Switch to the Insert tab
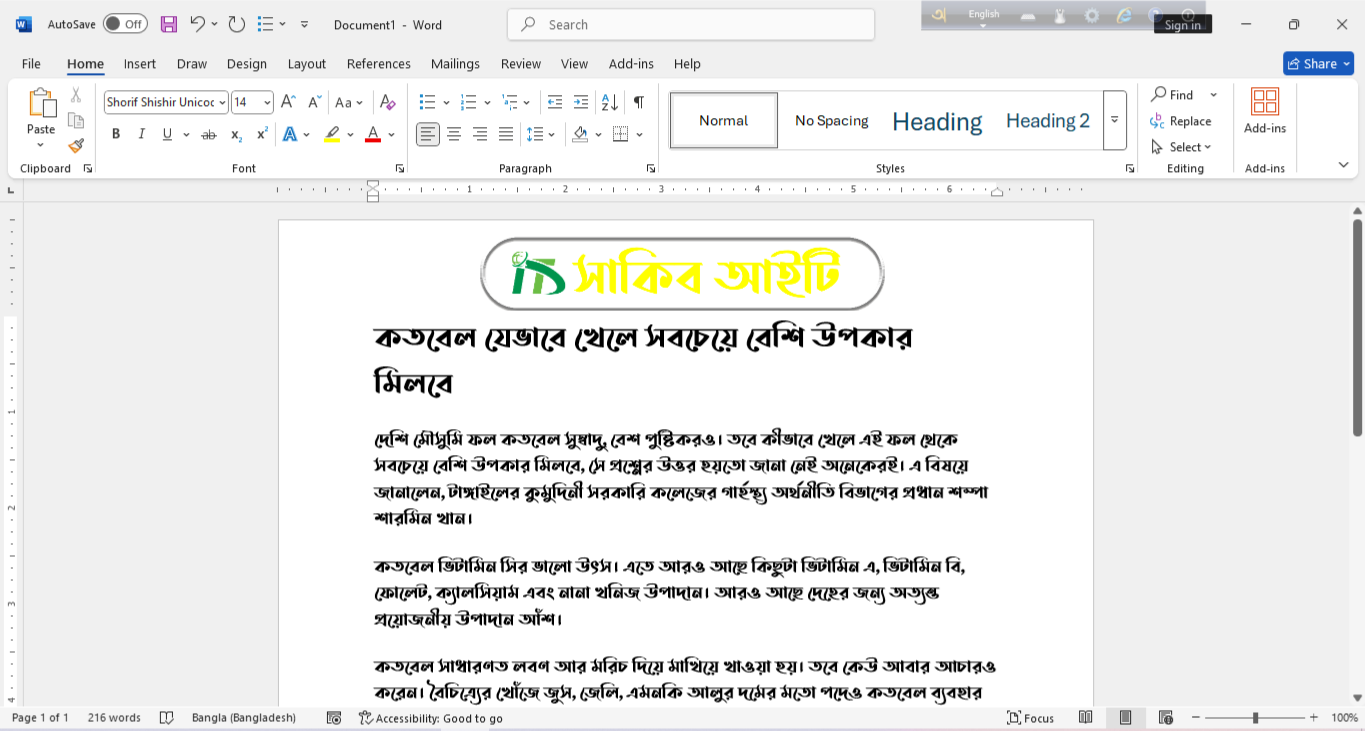Viewport: 1365px width, 731px height. (x=140, y=64)
